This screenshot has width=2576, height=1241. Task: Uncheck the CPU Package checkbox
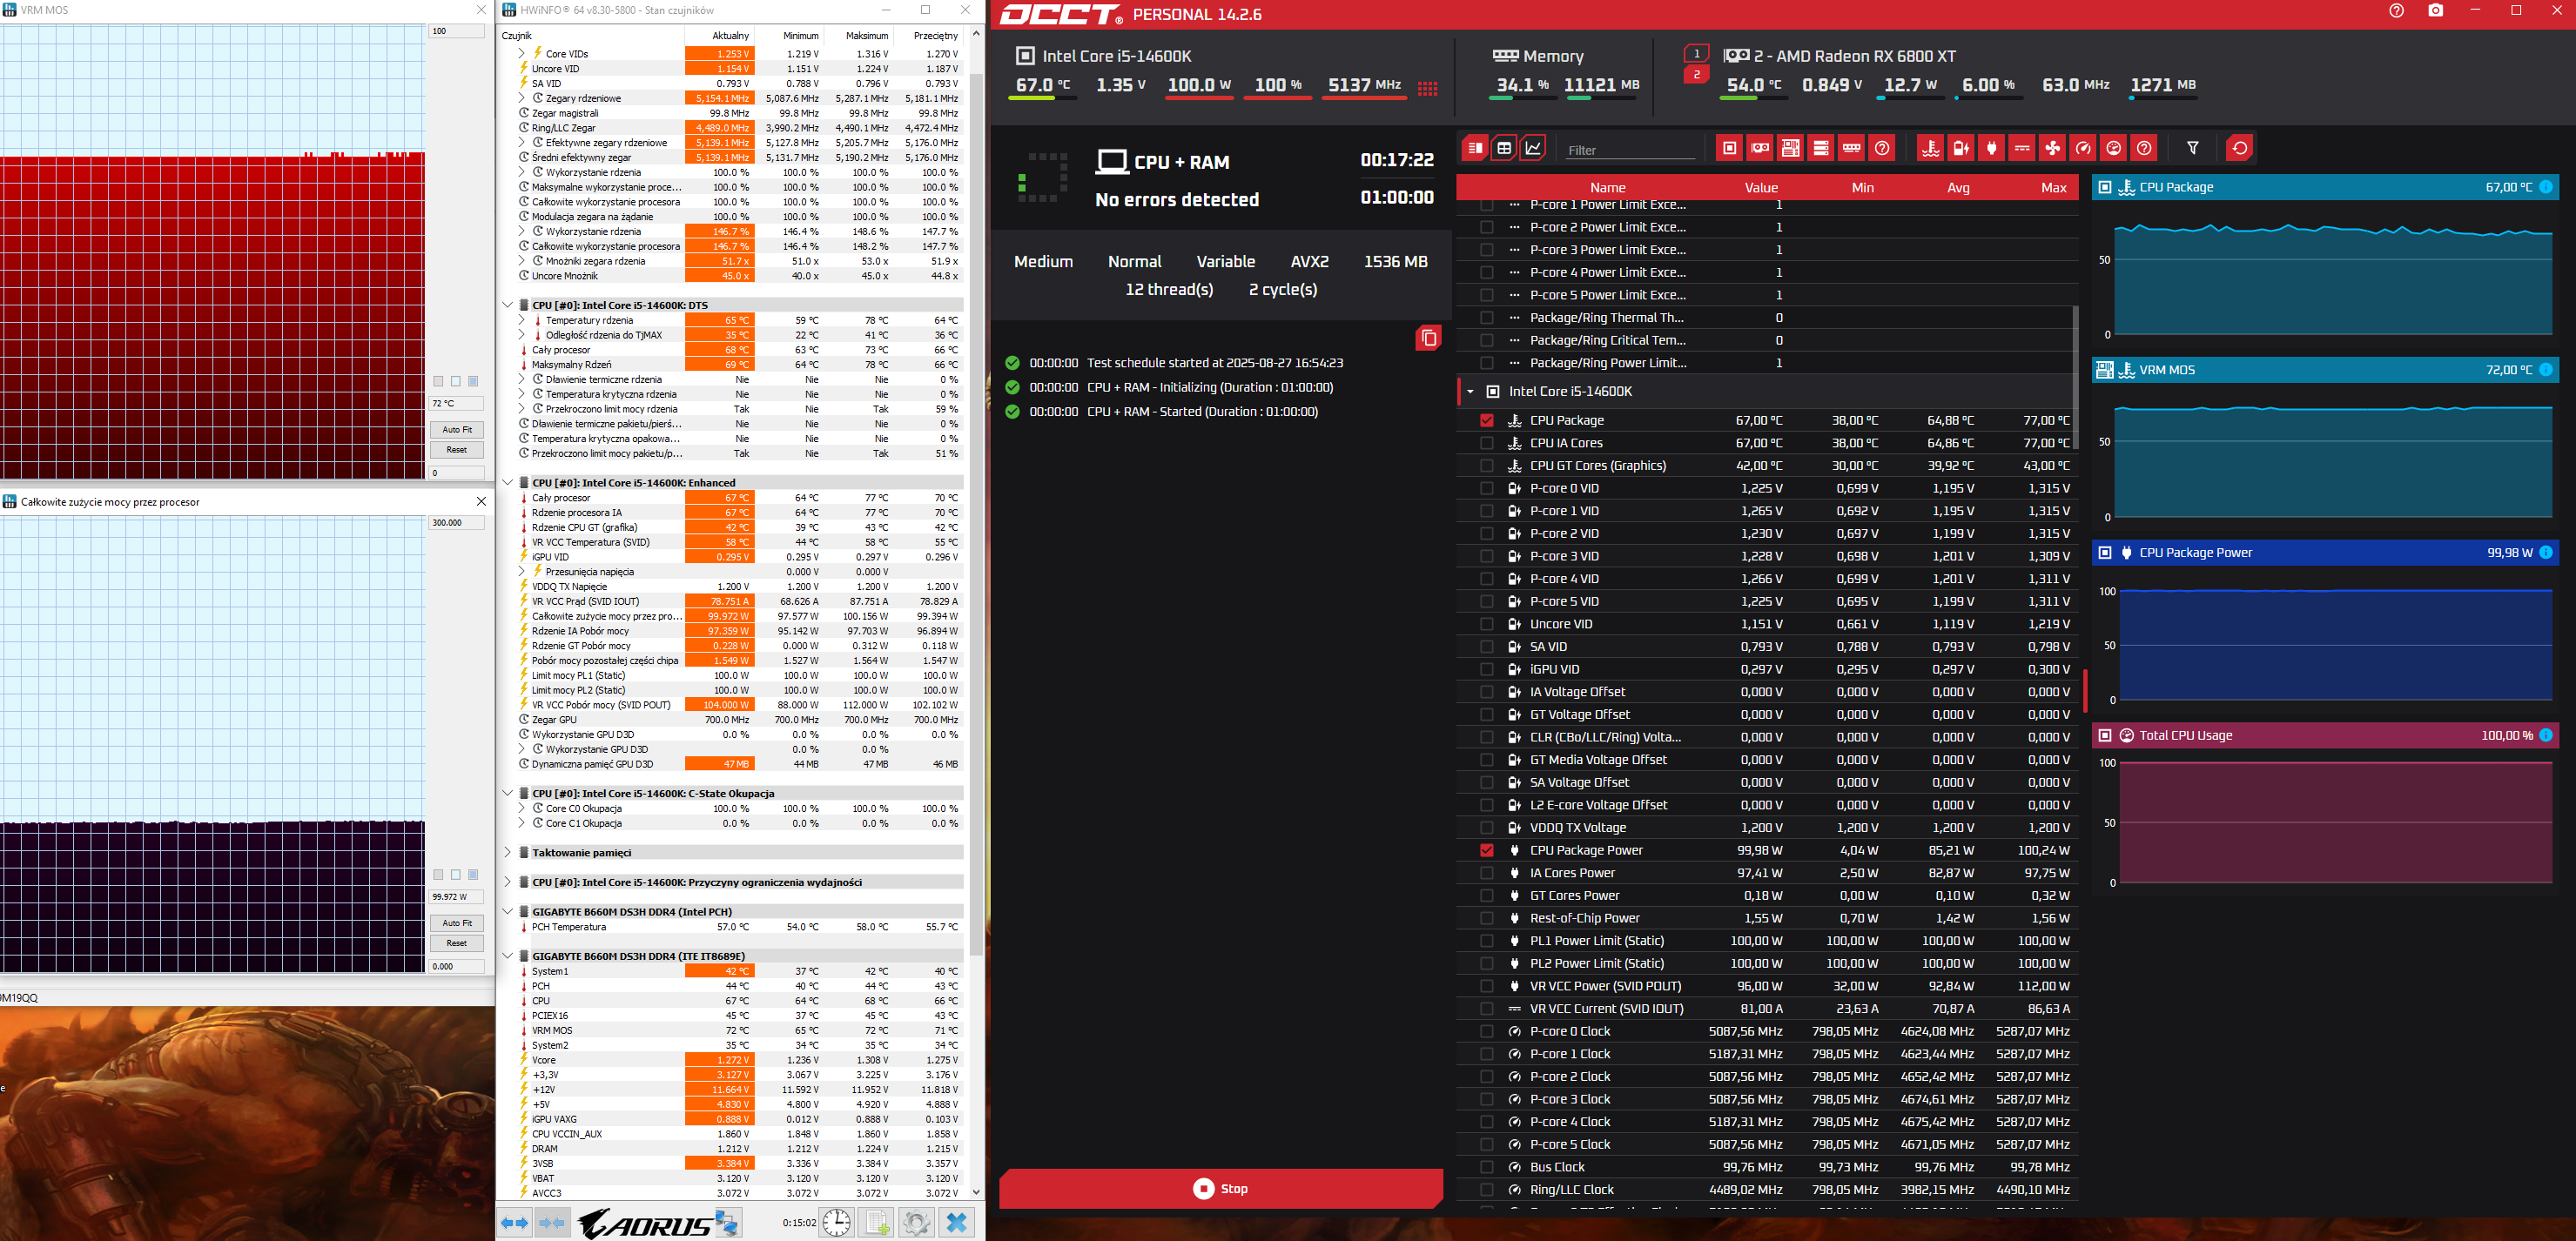click(x=1486, y=421)
